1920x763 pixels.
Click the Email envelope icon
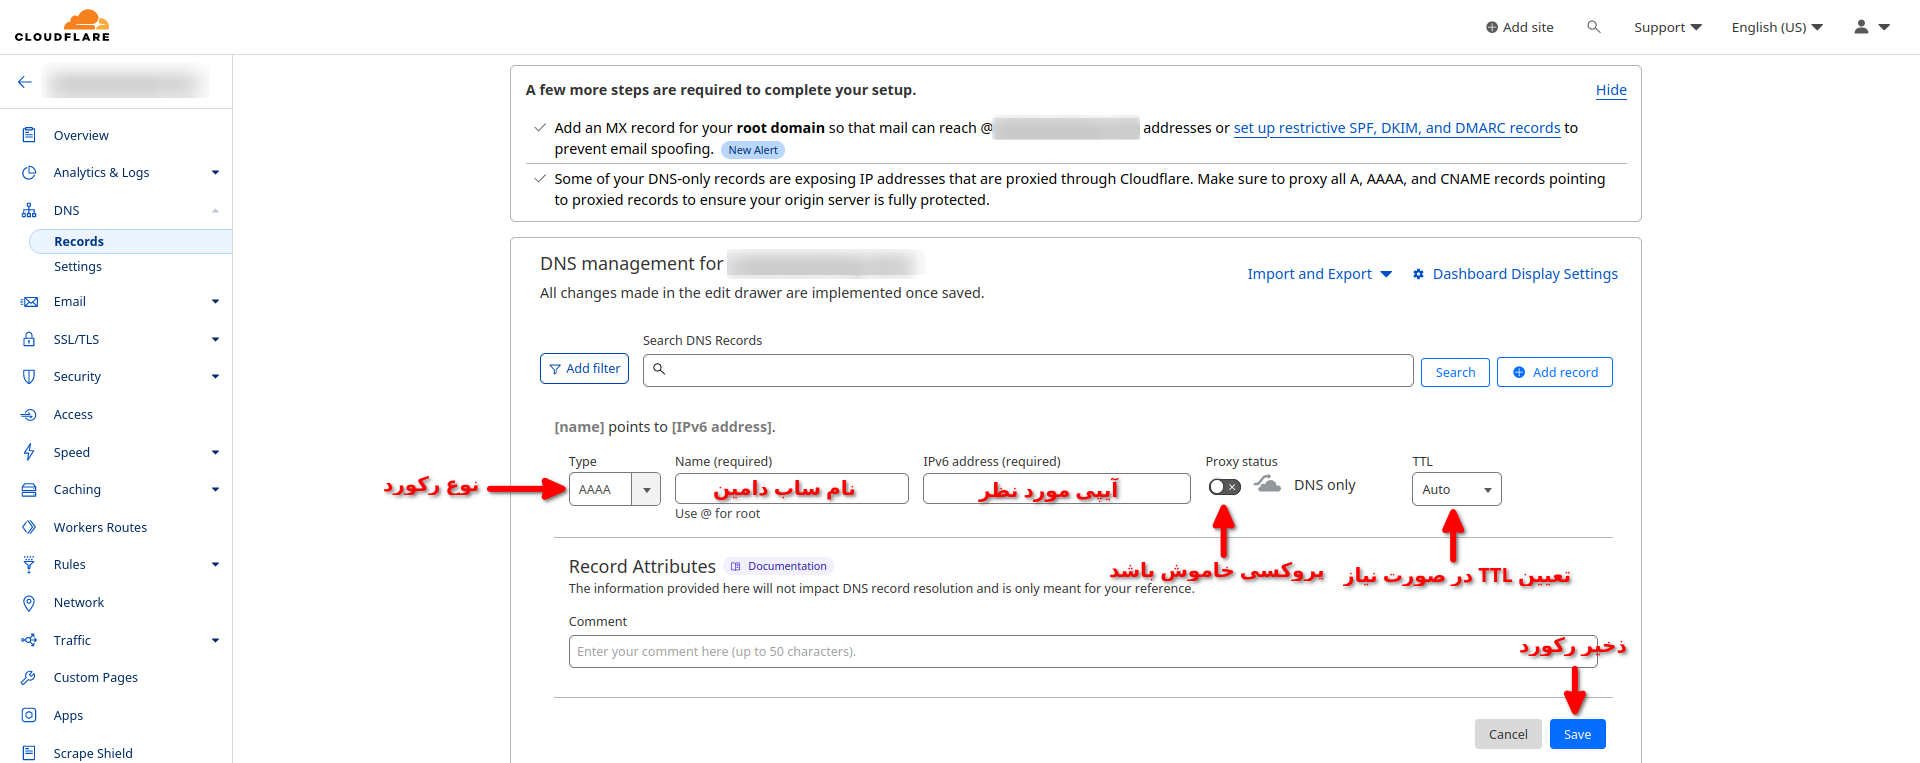pyautogui.click(x=29, y=302)
